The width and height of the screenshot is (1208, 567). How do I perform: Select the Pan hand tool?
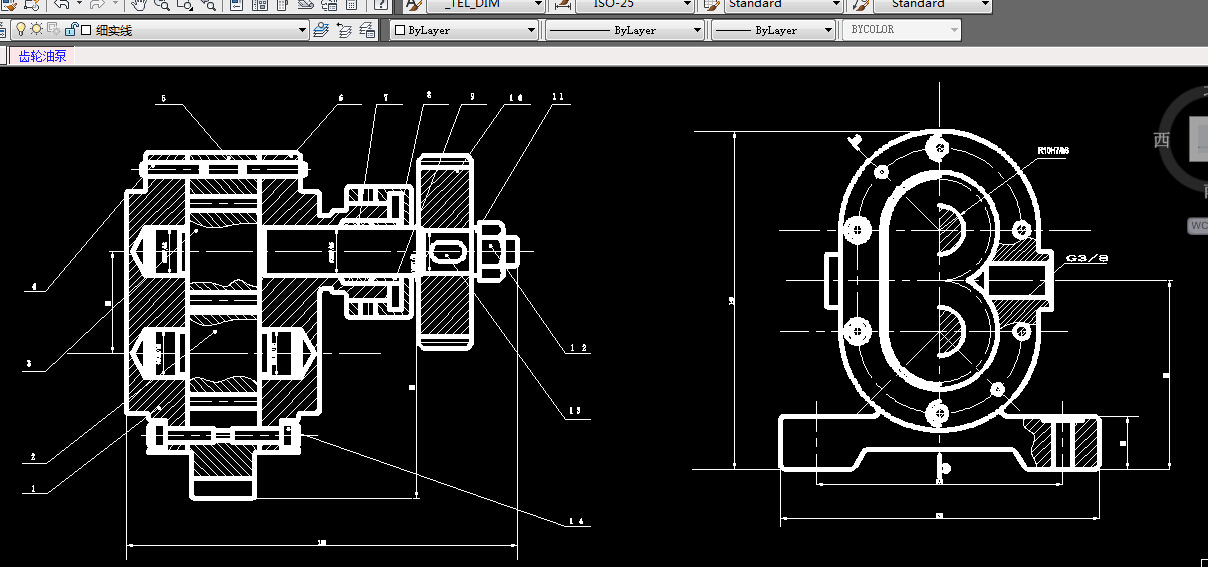tap(138, 5)
